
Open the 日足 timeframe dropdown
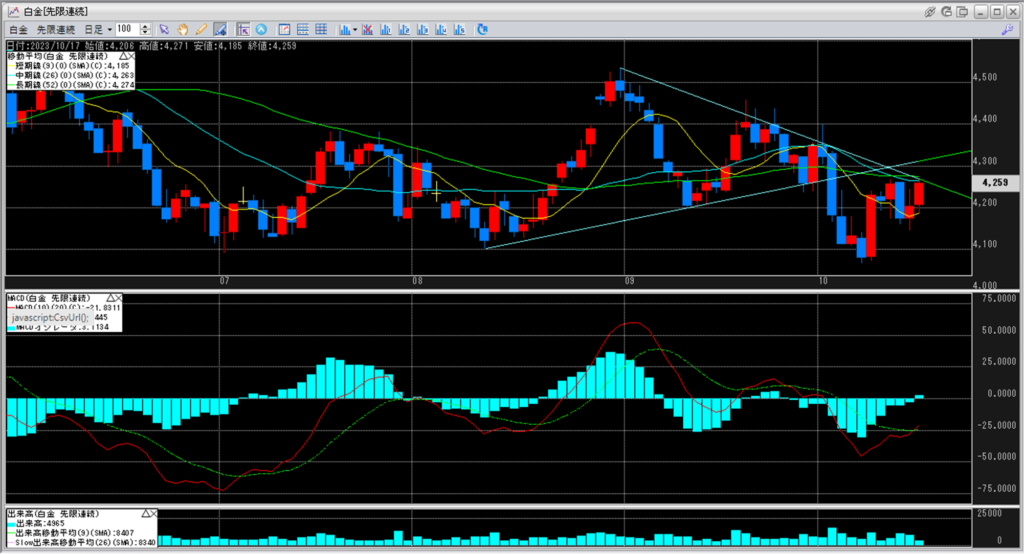coord(98,29)
